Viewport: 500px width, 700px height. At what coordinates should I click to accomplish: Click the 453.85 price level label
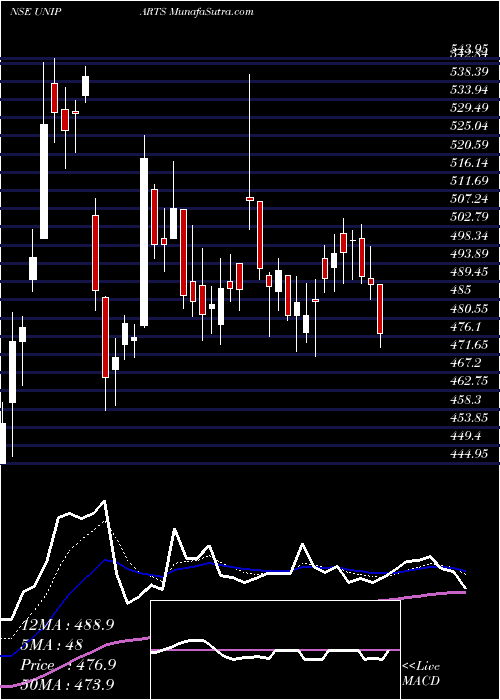[x=468, y=418]
